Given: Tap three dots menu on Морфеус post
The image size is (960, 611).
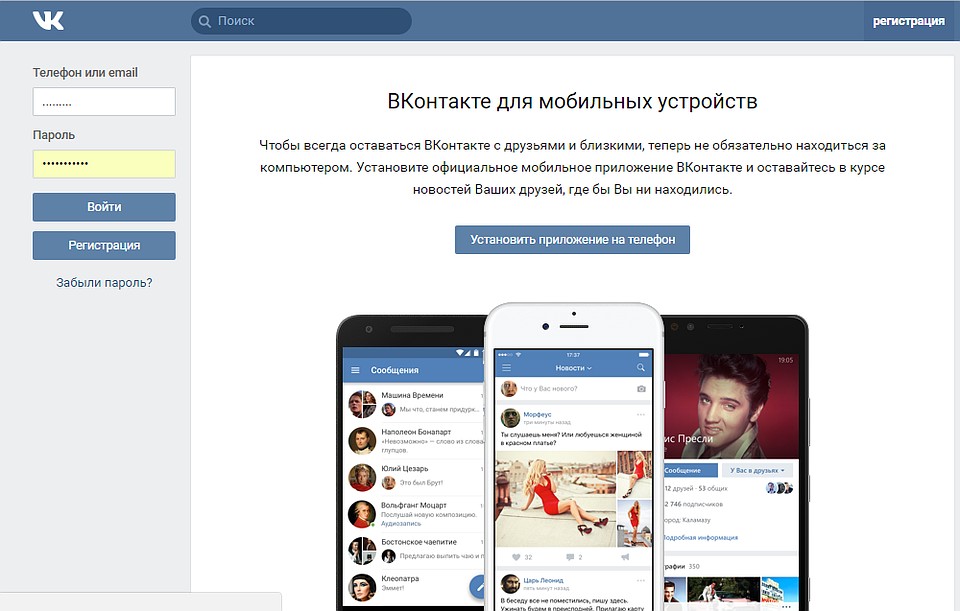Looking at the screenshot, I should 640,414.
